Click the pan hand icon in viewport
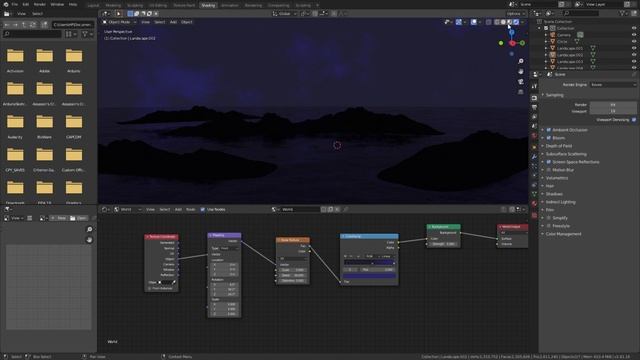This screenshot has width=640, height=360. coord(521,71)
